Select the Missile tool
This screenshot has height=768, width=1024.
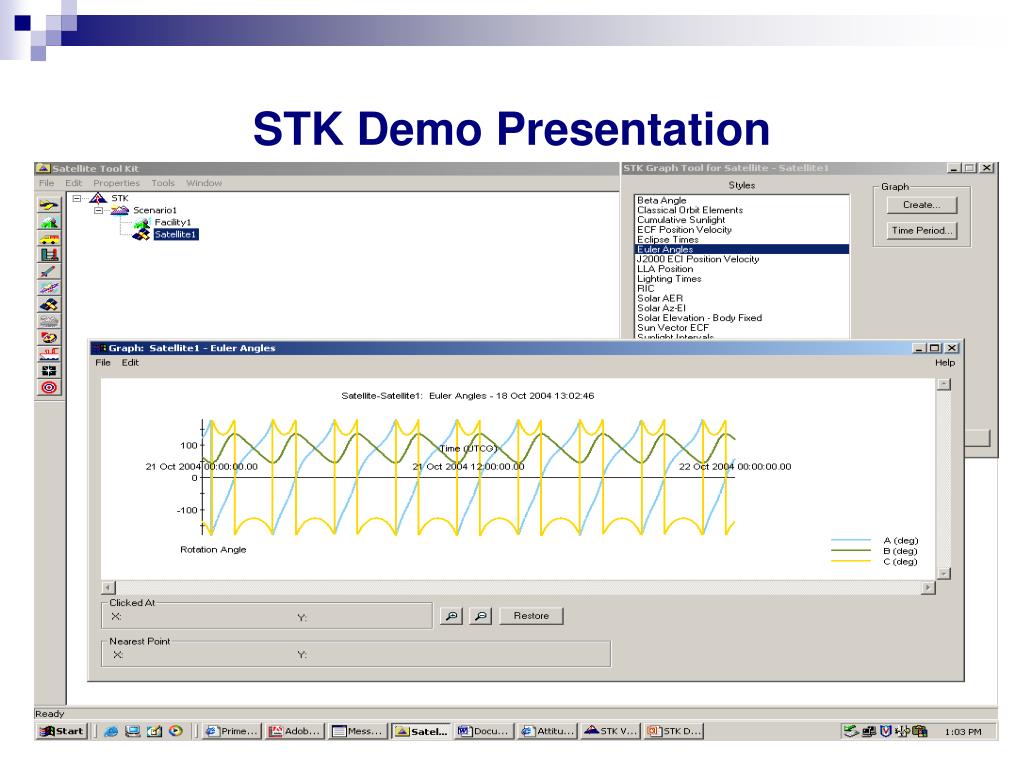point(49,272)
